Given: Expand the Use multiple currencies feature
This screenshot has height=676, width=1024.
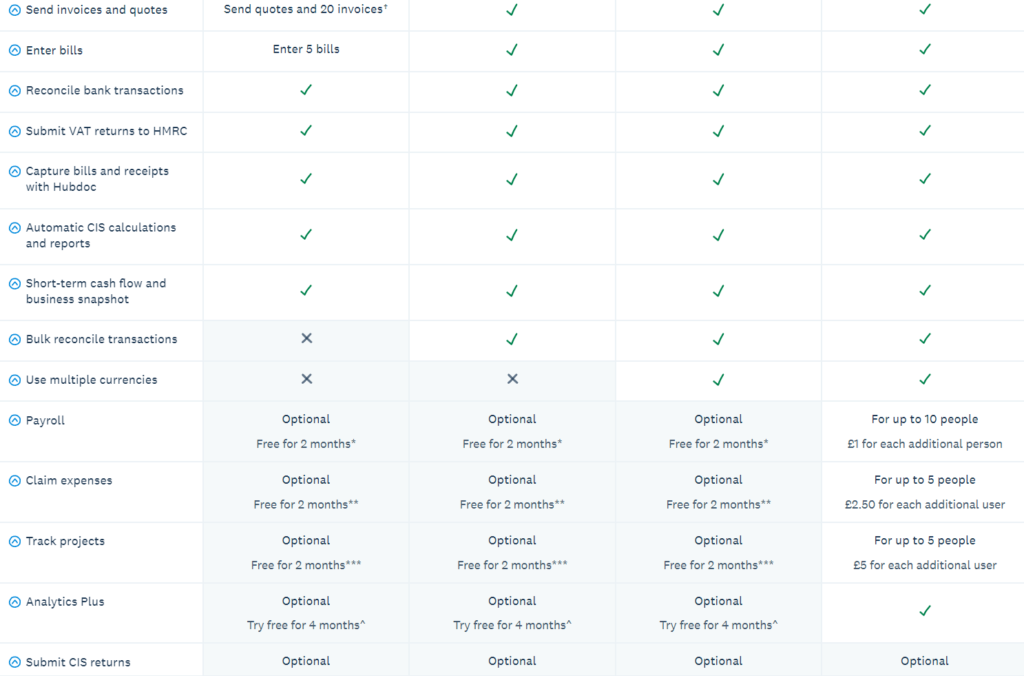Looking at the screenshot, I should [14, 380].
